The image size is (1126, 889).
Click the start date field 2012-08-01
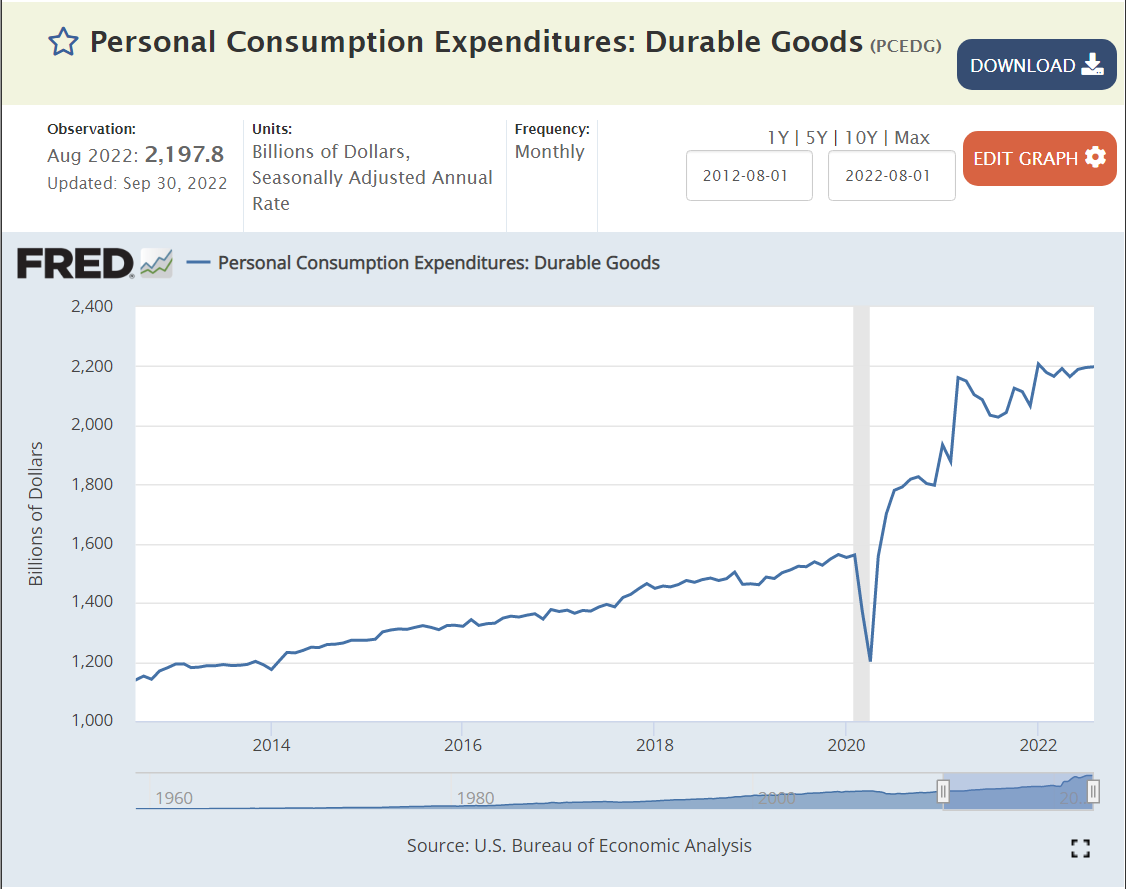(x=749, y=175)
